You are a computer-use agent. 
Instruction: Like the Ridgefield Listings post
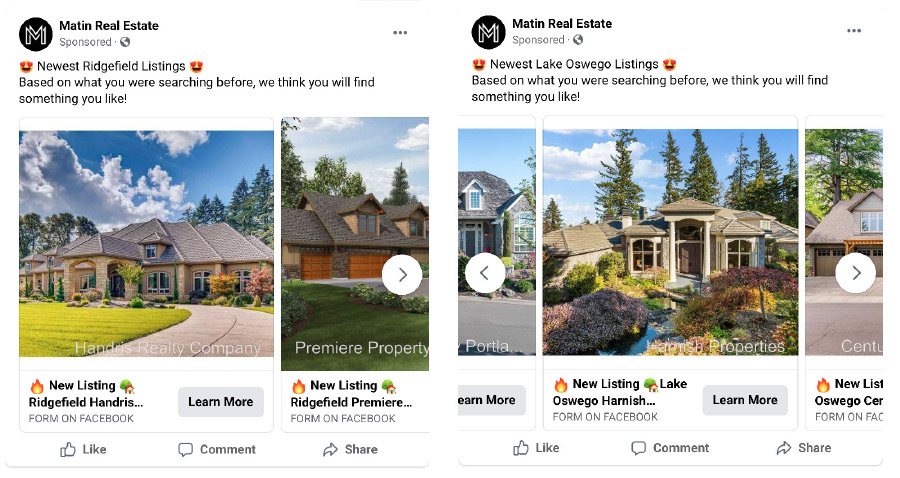tap(83, 449)
